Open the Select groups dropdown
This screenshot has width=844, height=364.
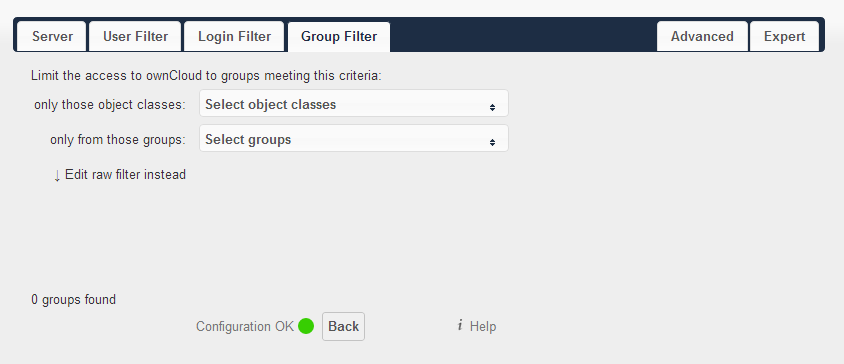pos(354,138)
